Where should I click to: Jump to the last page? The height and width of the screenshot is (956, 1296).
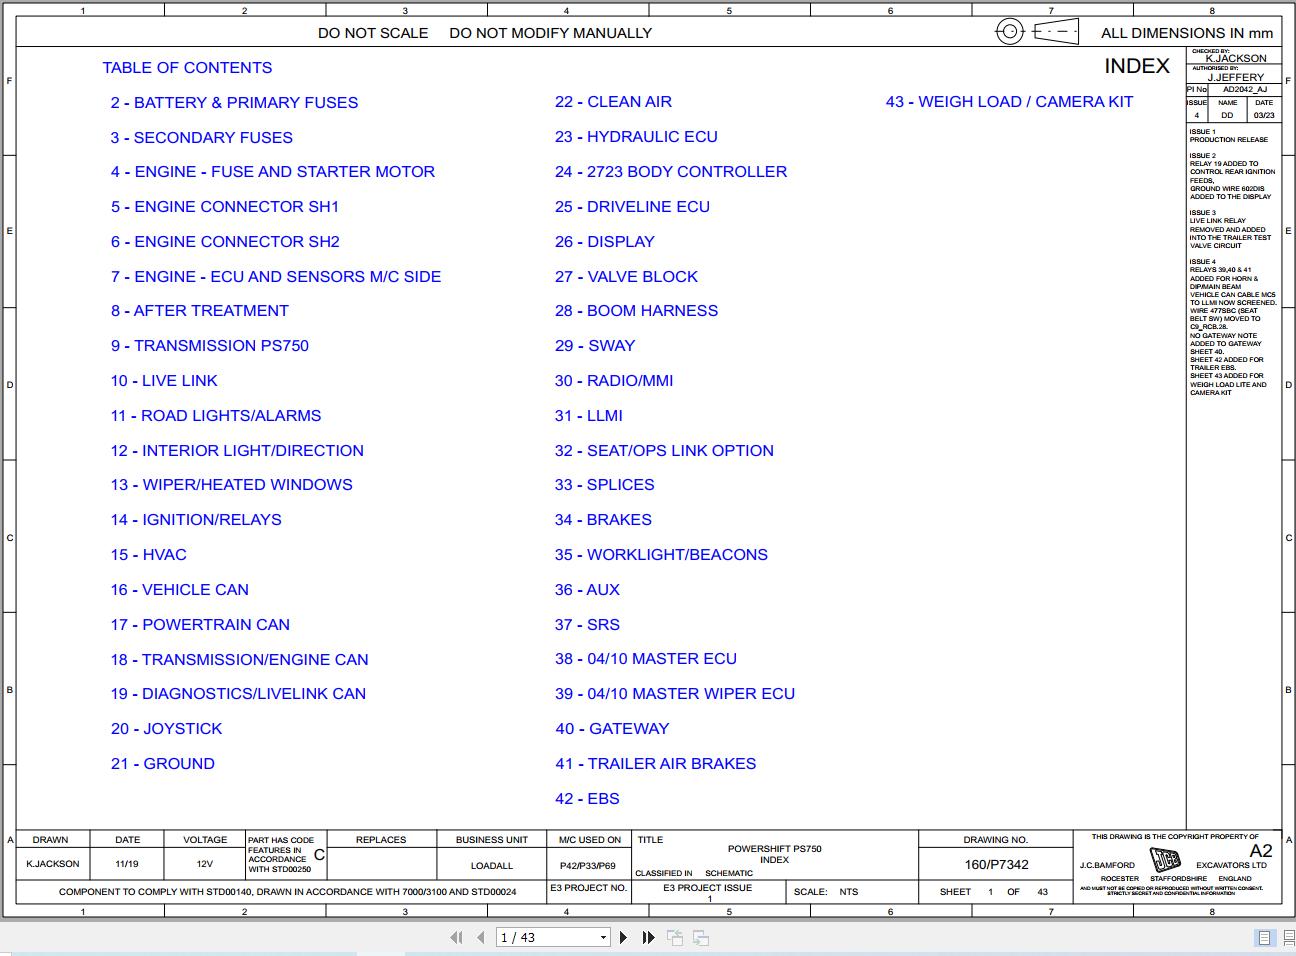coord(648,937)
